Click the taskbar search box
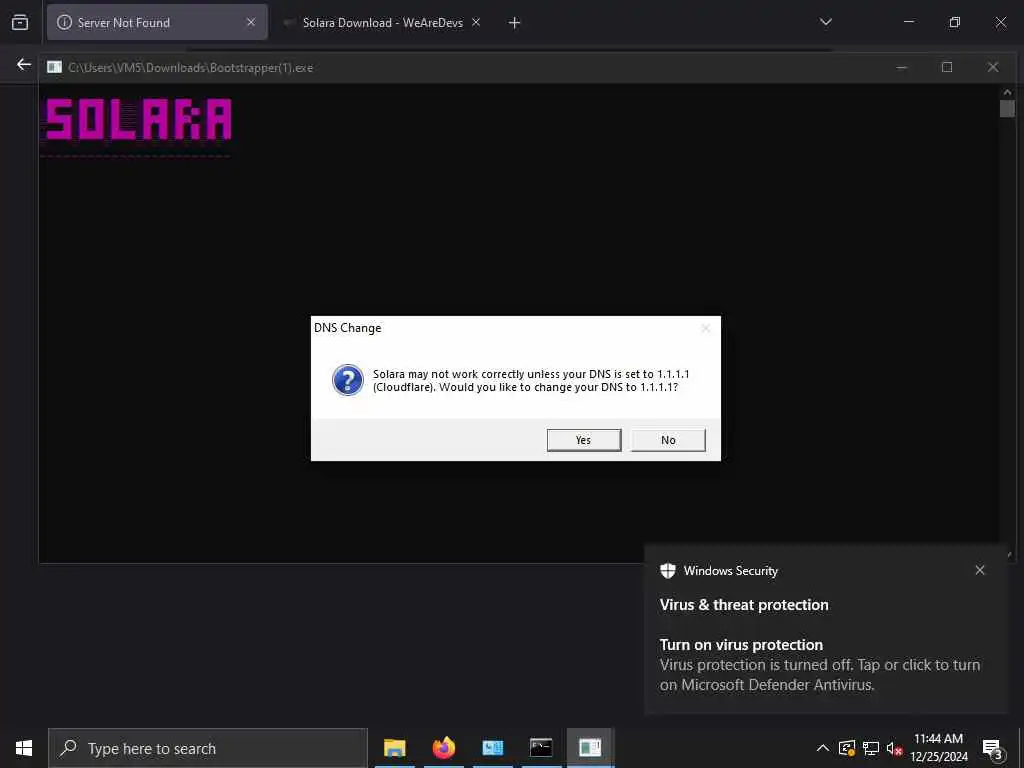 pos(208,748)
